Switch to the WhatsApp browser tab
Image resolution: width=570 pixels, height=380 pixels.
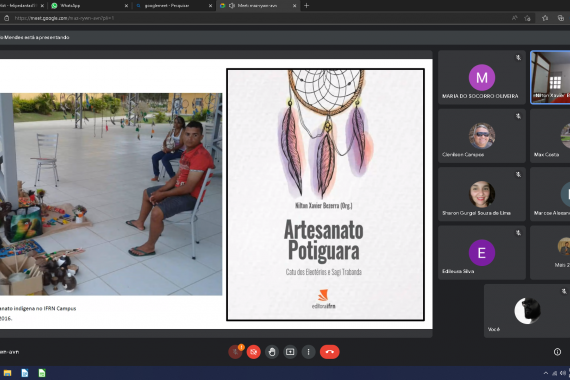point(89,5)
